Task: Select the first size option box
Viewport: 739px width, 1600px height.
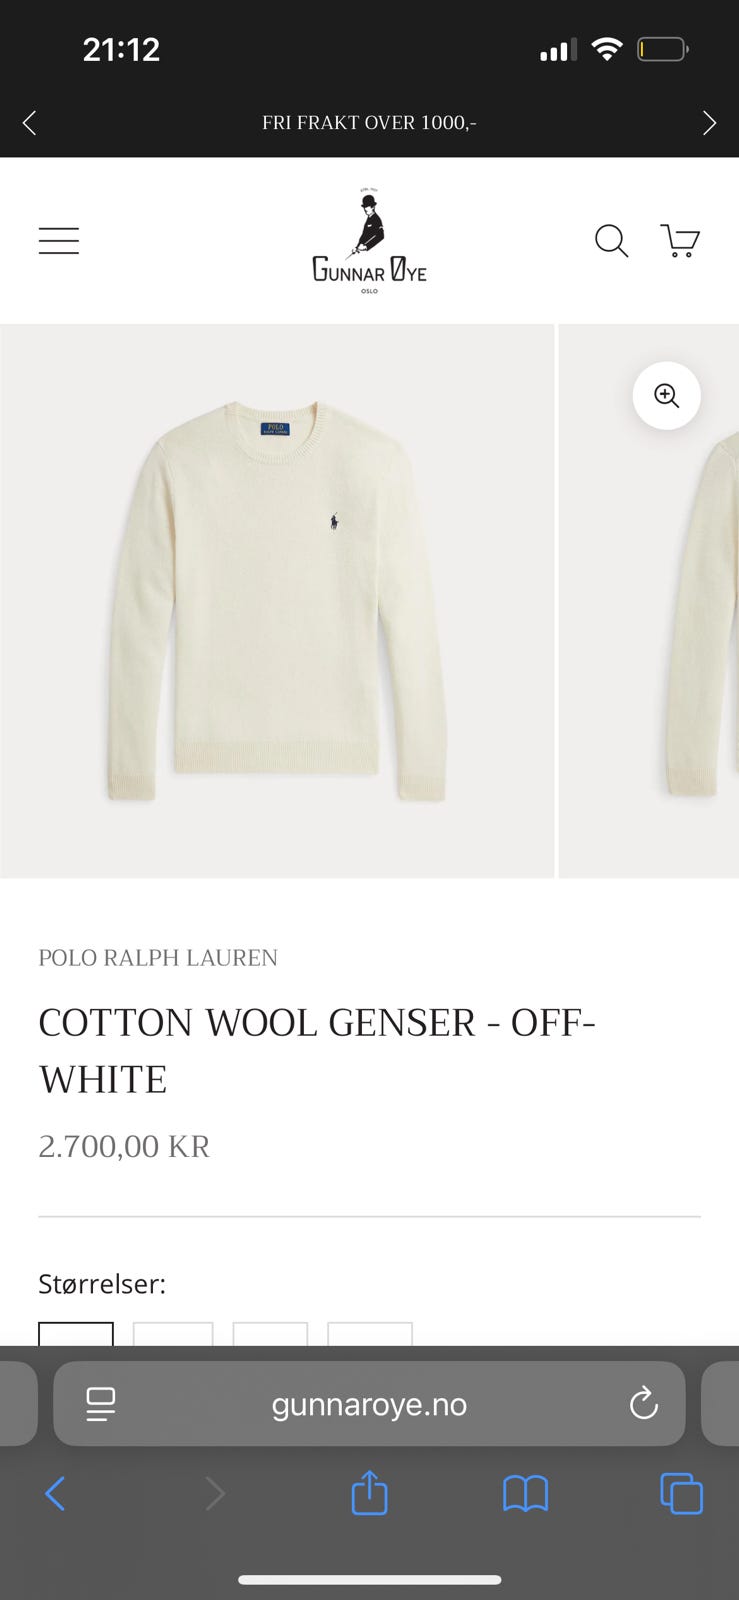Action: tap(76, 1334)
